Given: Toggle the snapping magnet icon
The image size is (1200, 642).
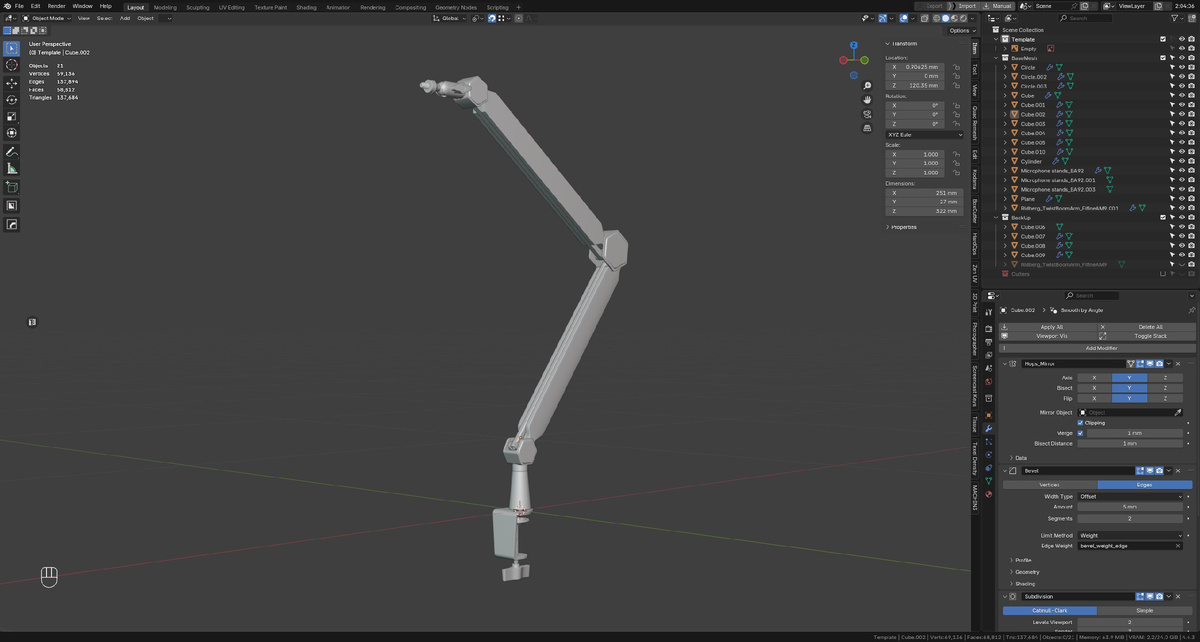Looking at the screenshot, I should pyautogui.click(x=491, y=18).
